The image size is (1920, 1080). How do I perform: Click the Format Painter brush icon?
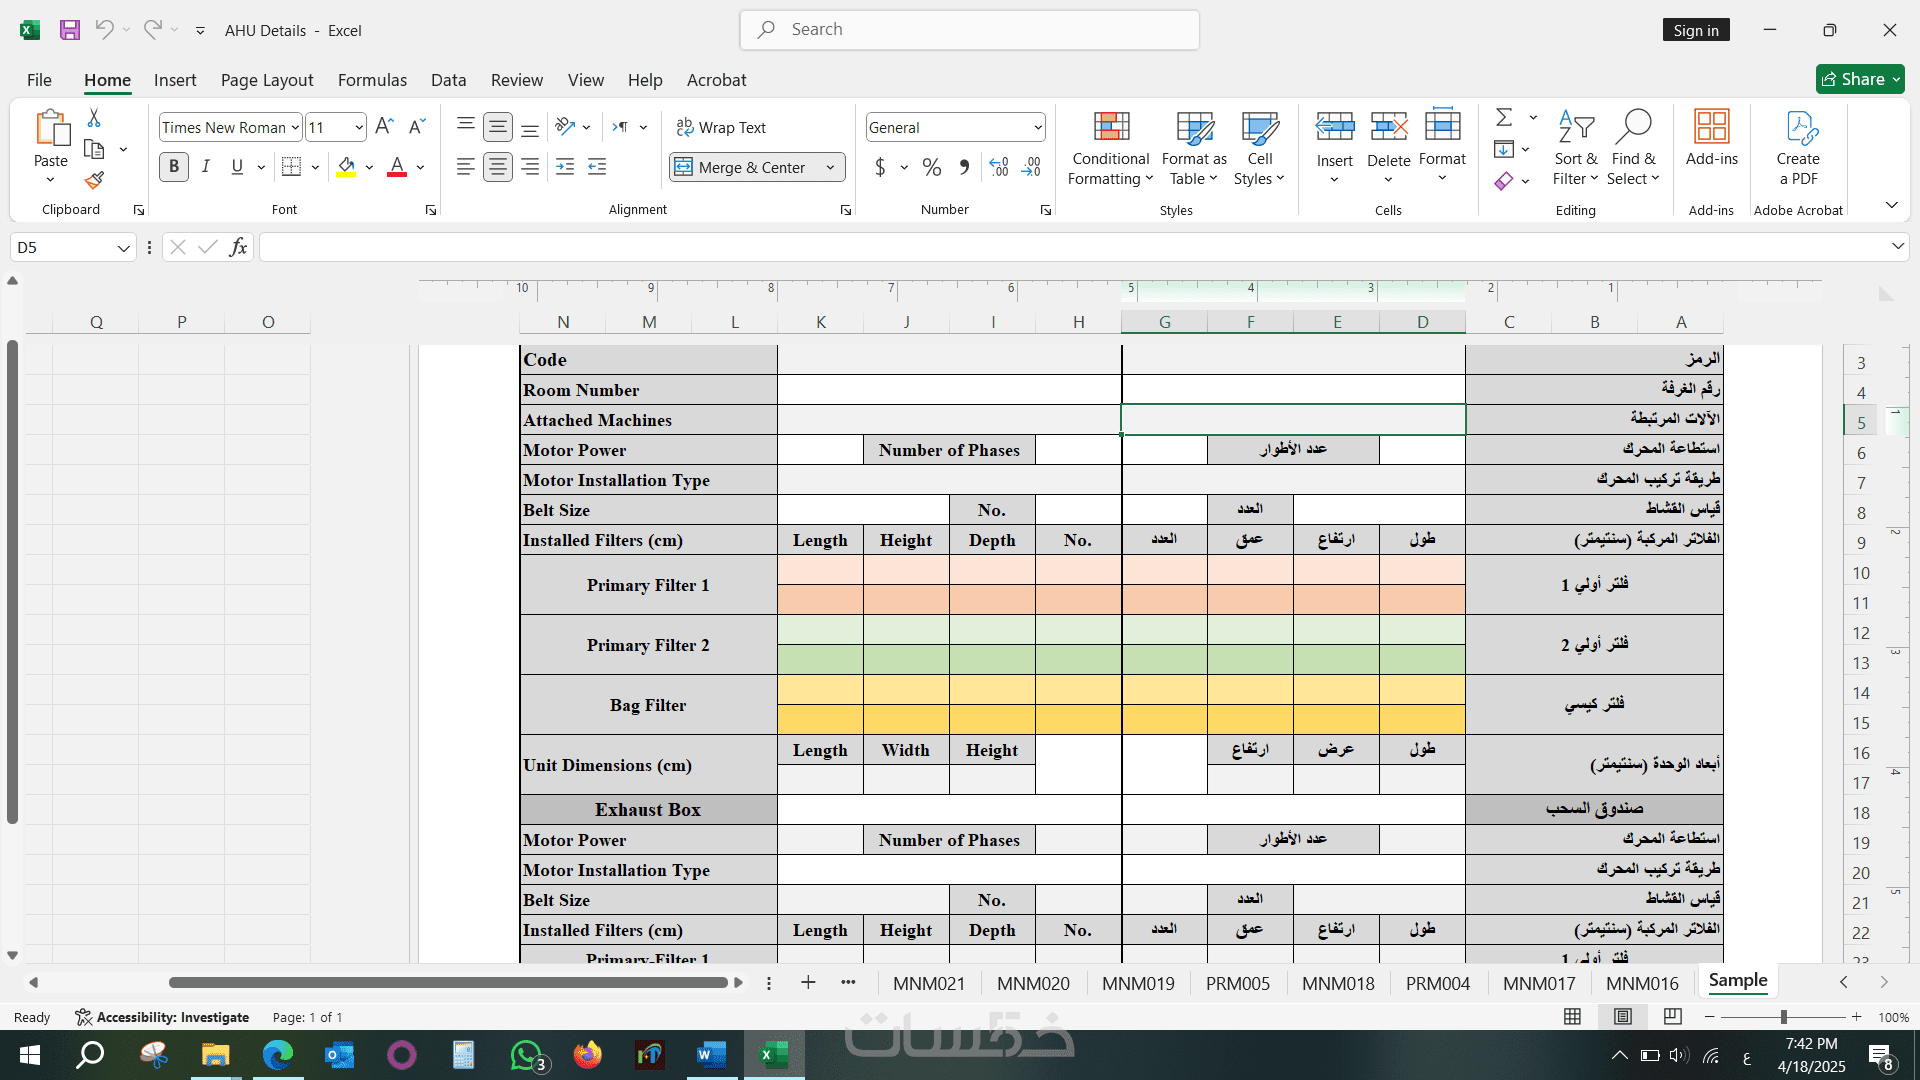[94, 181]
